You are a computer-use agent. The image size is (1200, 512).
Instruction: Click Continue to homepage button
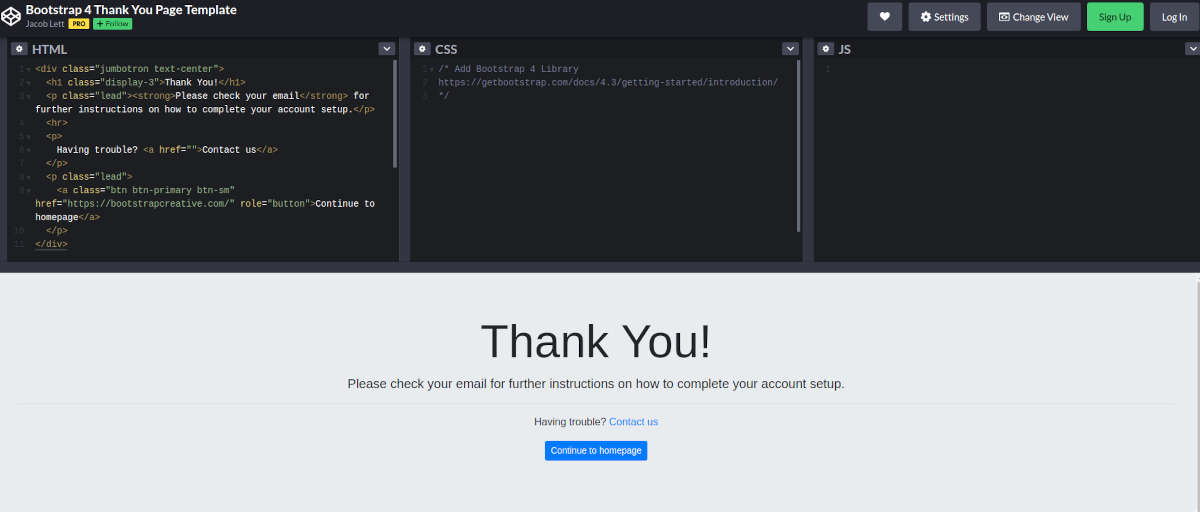pos(596,450)
